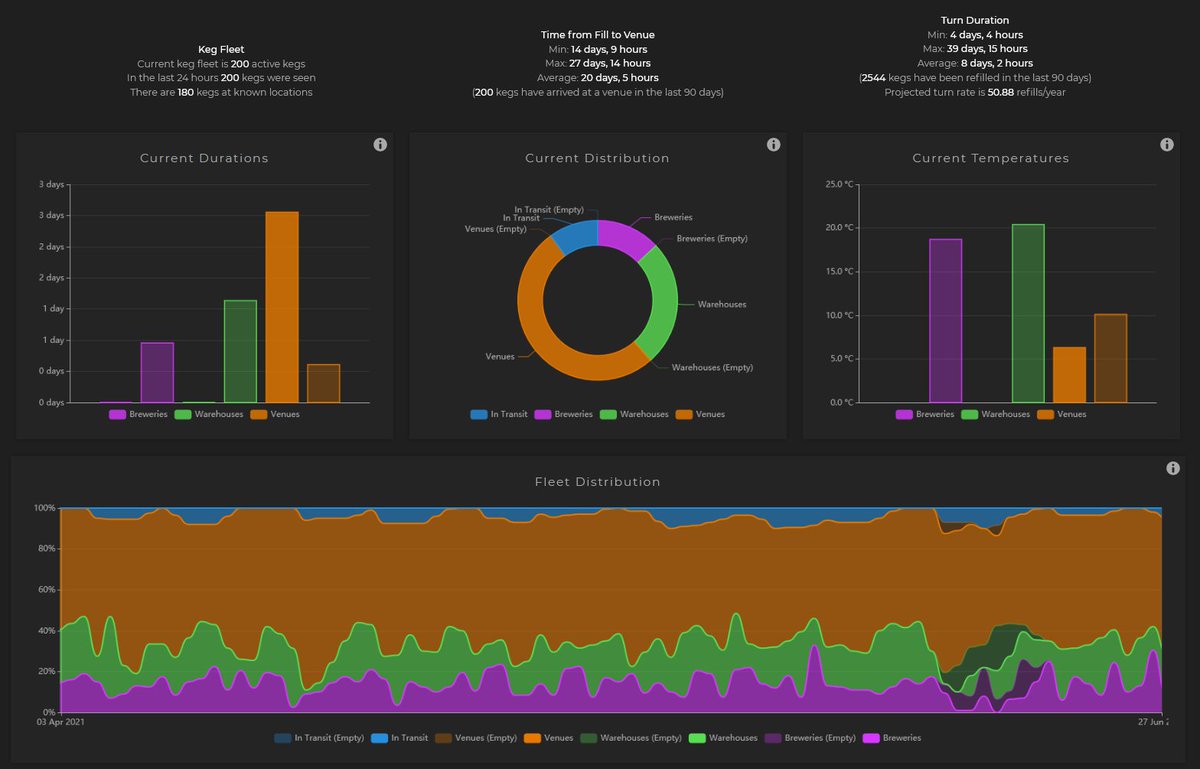Screen dimensions: 1200x769
Task: View info for Current Temperatures chart
Action: (1166, 144)
